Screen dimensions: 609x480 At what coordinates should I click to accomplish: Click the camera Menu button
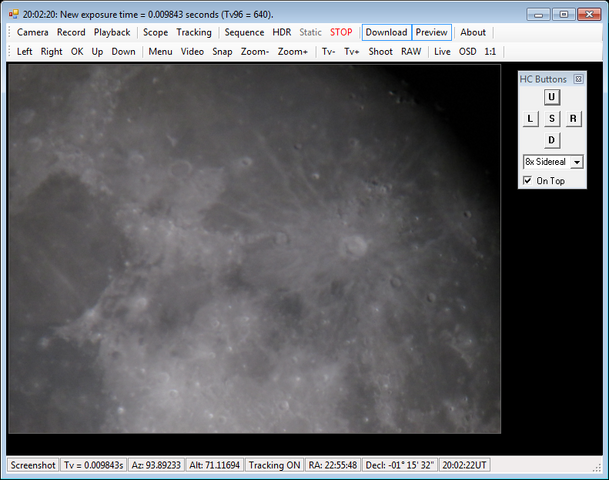[x=160, y=52]
